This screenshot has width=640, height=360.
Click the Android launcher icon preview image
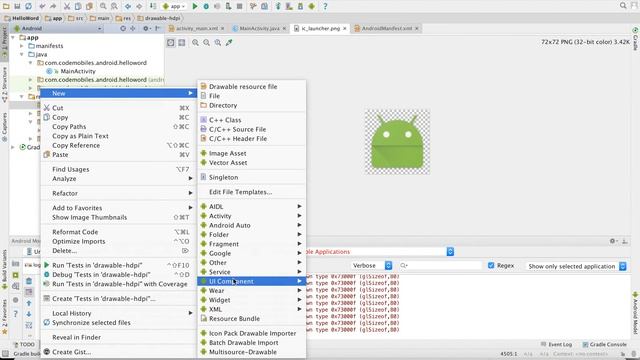tap(397, 142)
